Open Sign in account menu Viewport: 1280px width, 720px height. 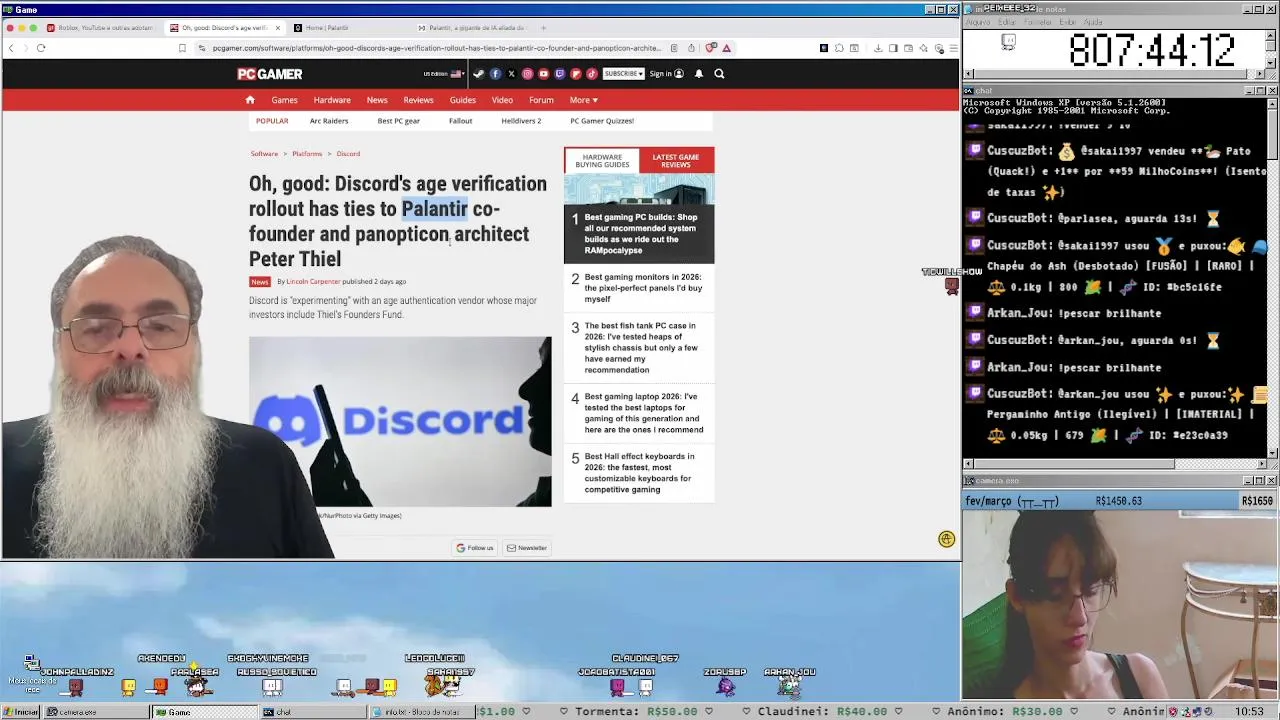pos(666,74)
